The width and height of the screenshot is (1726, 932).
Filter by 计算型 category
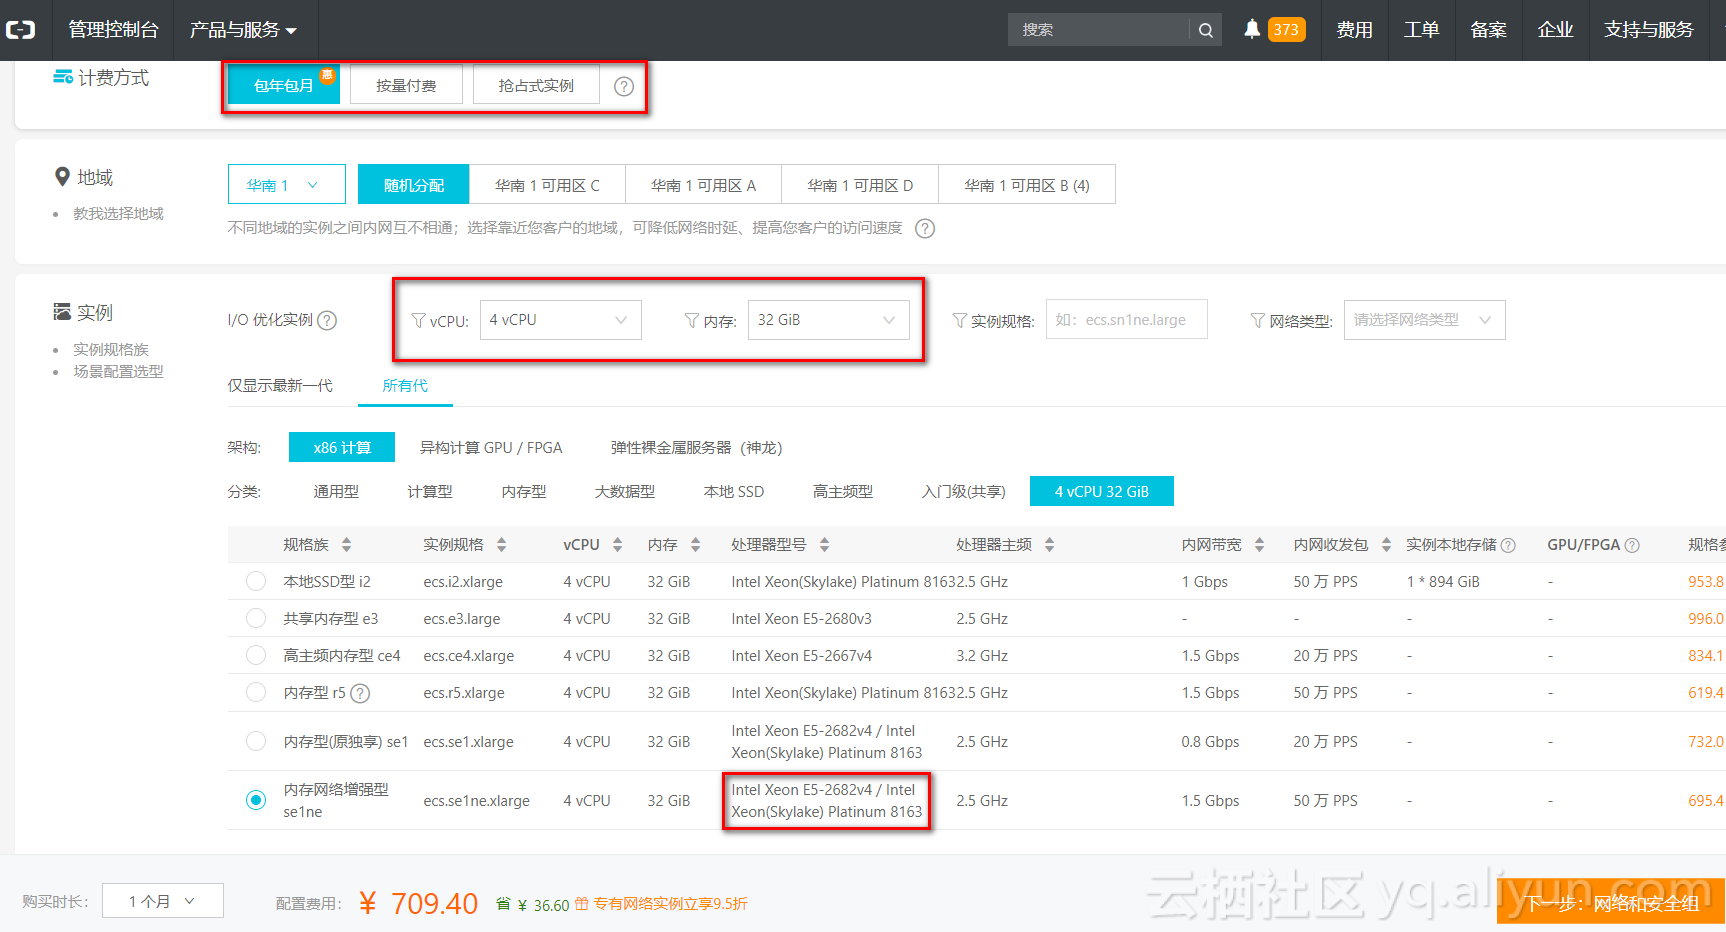coord(430,491)
